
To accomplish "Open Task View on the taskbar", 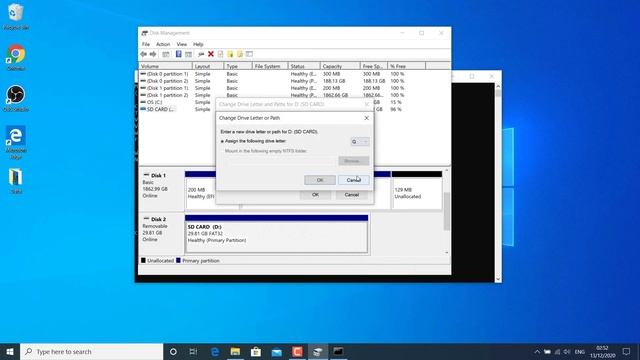I will click(x=193, y=351).
